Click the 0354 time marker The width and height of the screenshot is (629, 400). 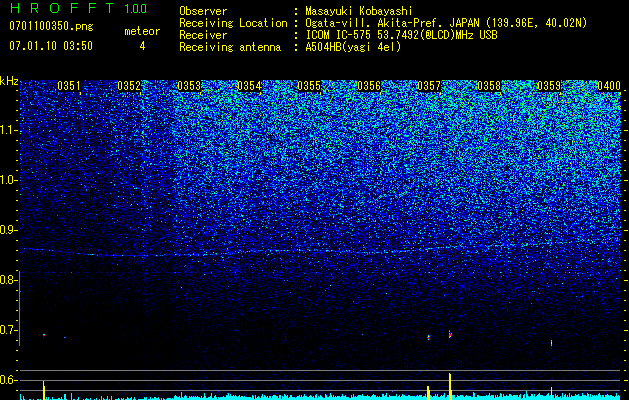coord(249,86)
